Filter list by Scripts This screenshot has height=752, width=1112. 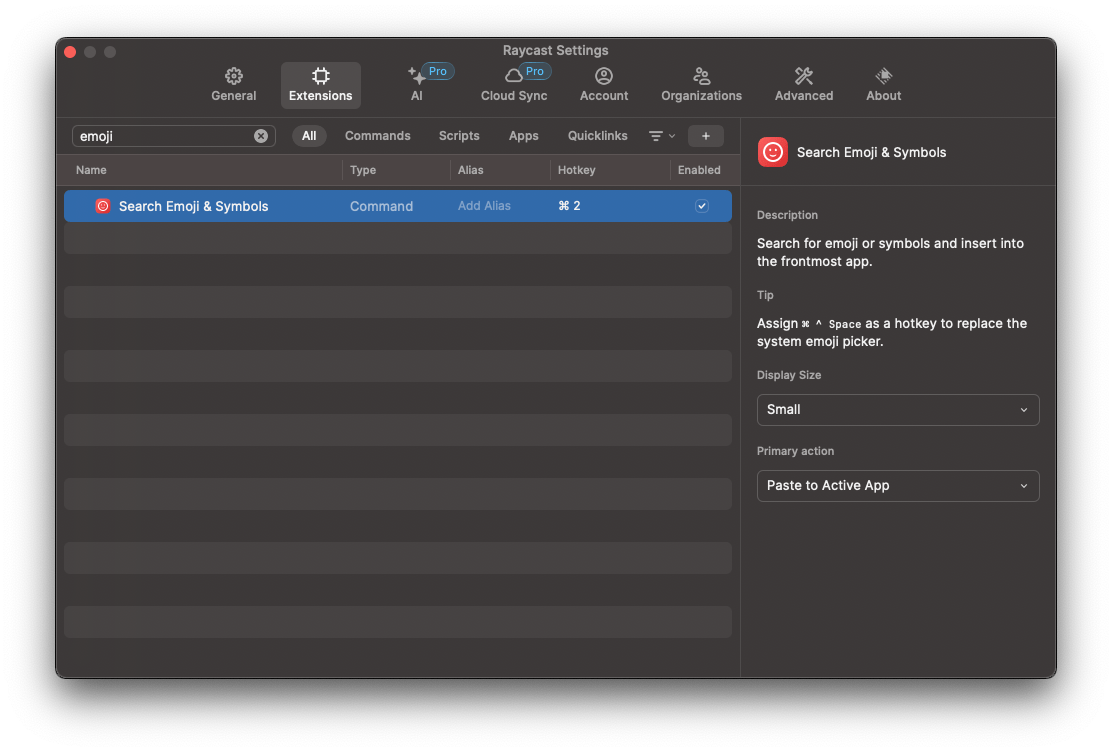[x=459, y=136]
